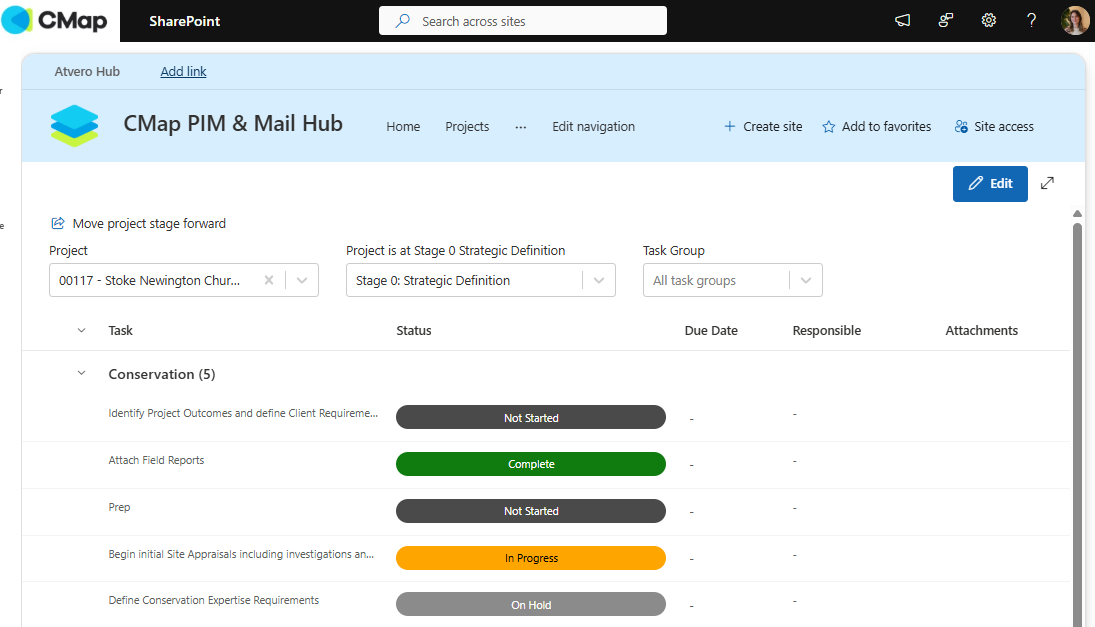
Task: Clear the selected project with X
Action: [269, 280]
